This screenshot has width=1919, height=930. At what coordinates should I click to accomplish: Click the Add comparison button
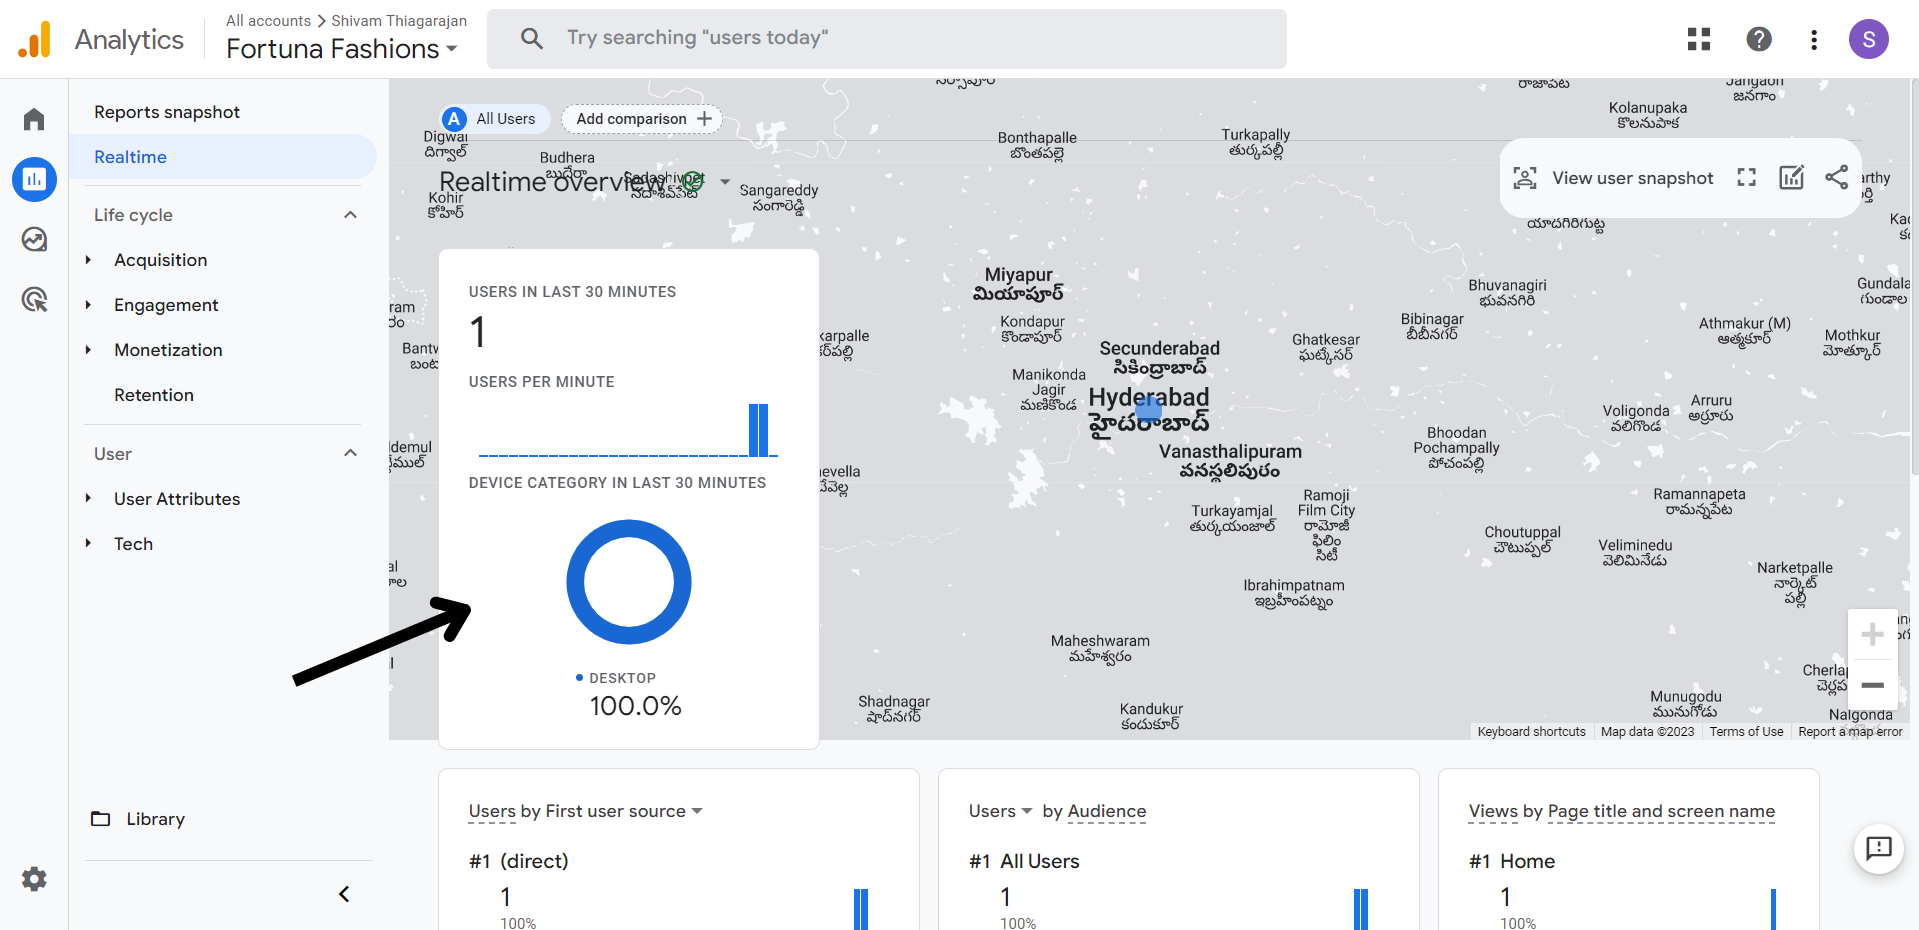tap(642, 119)
